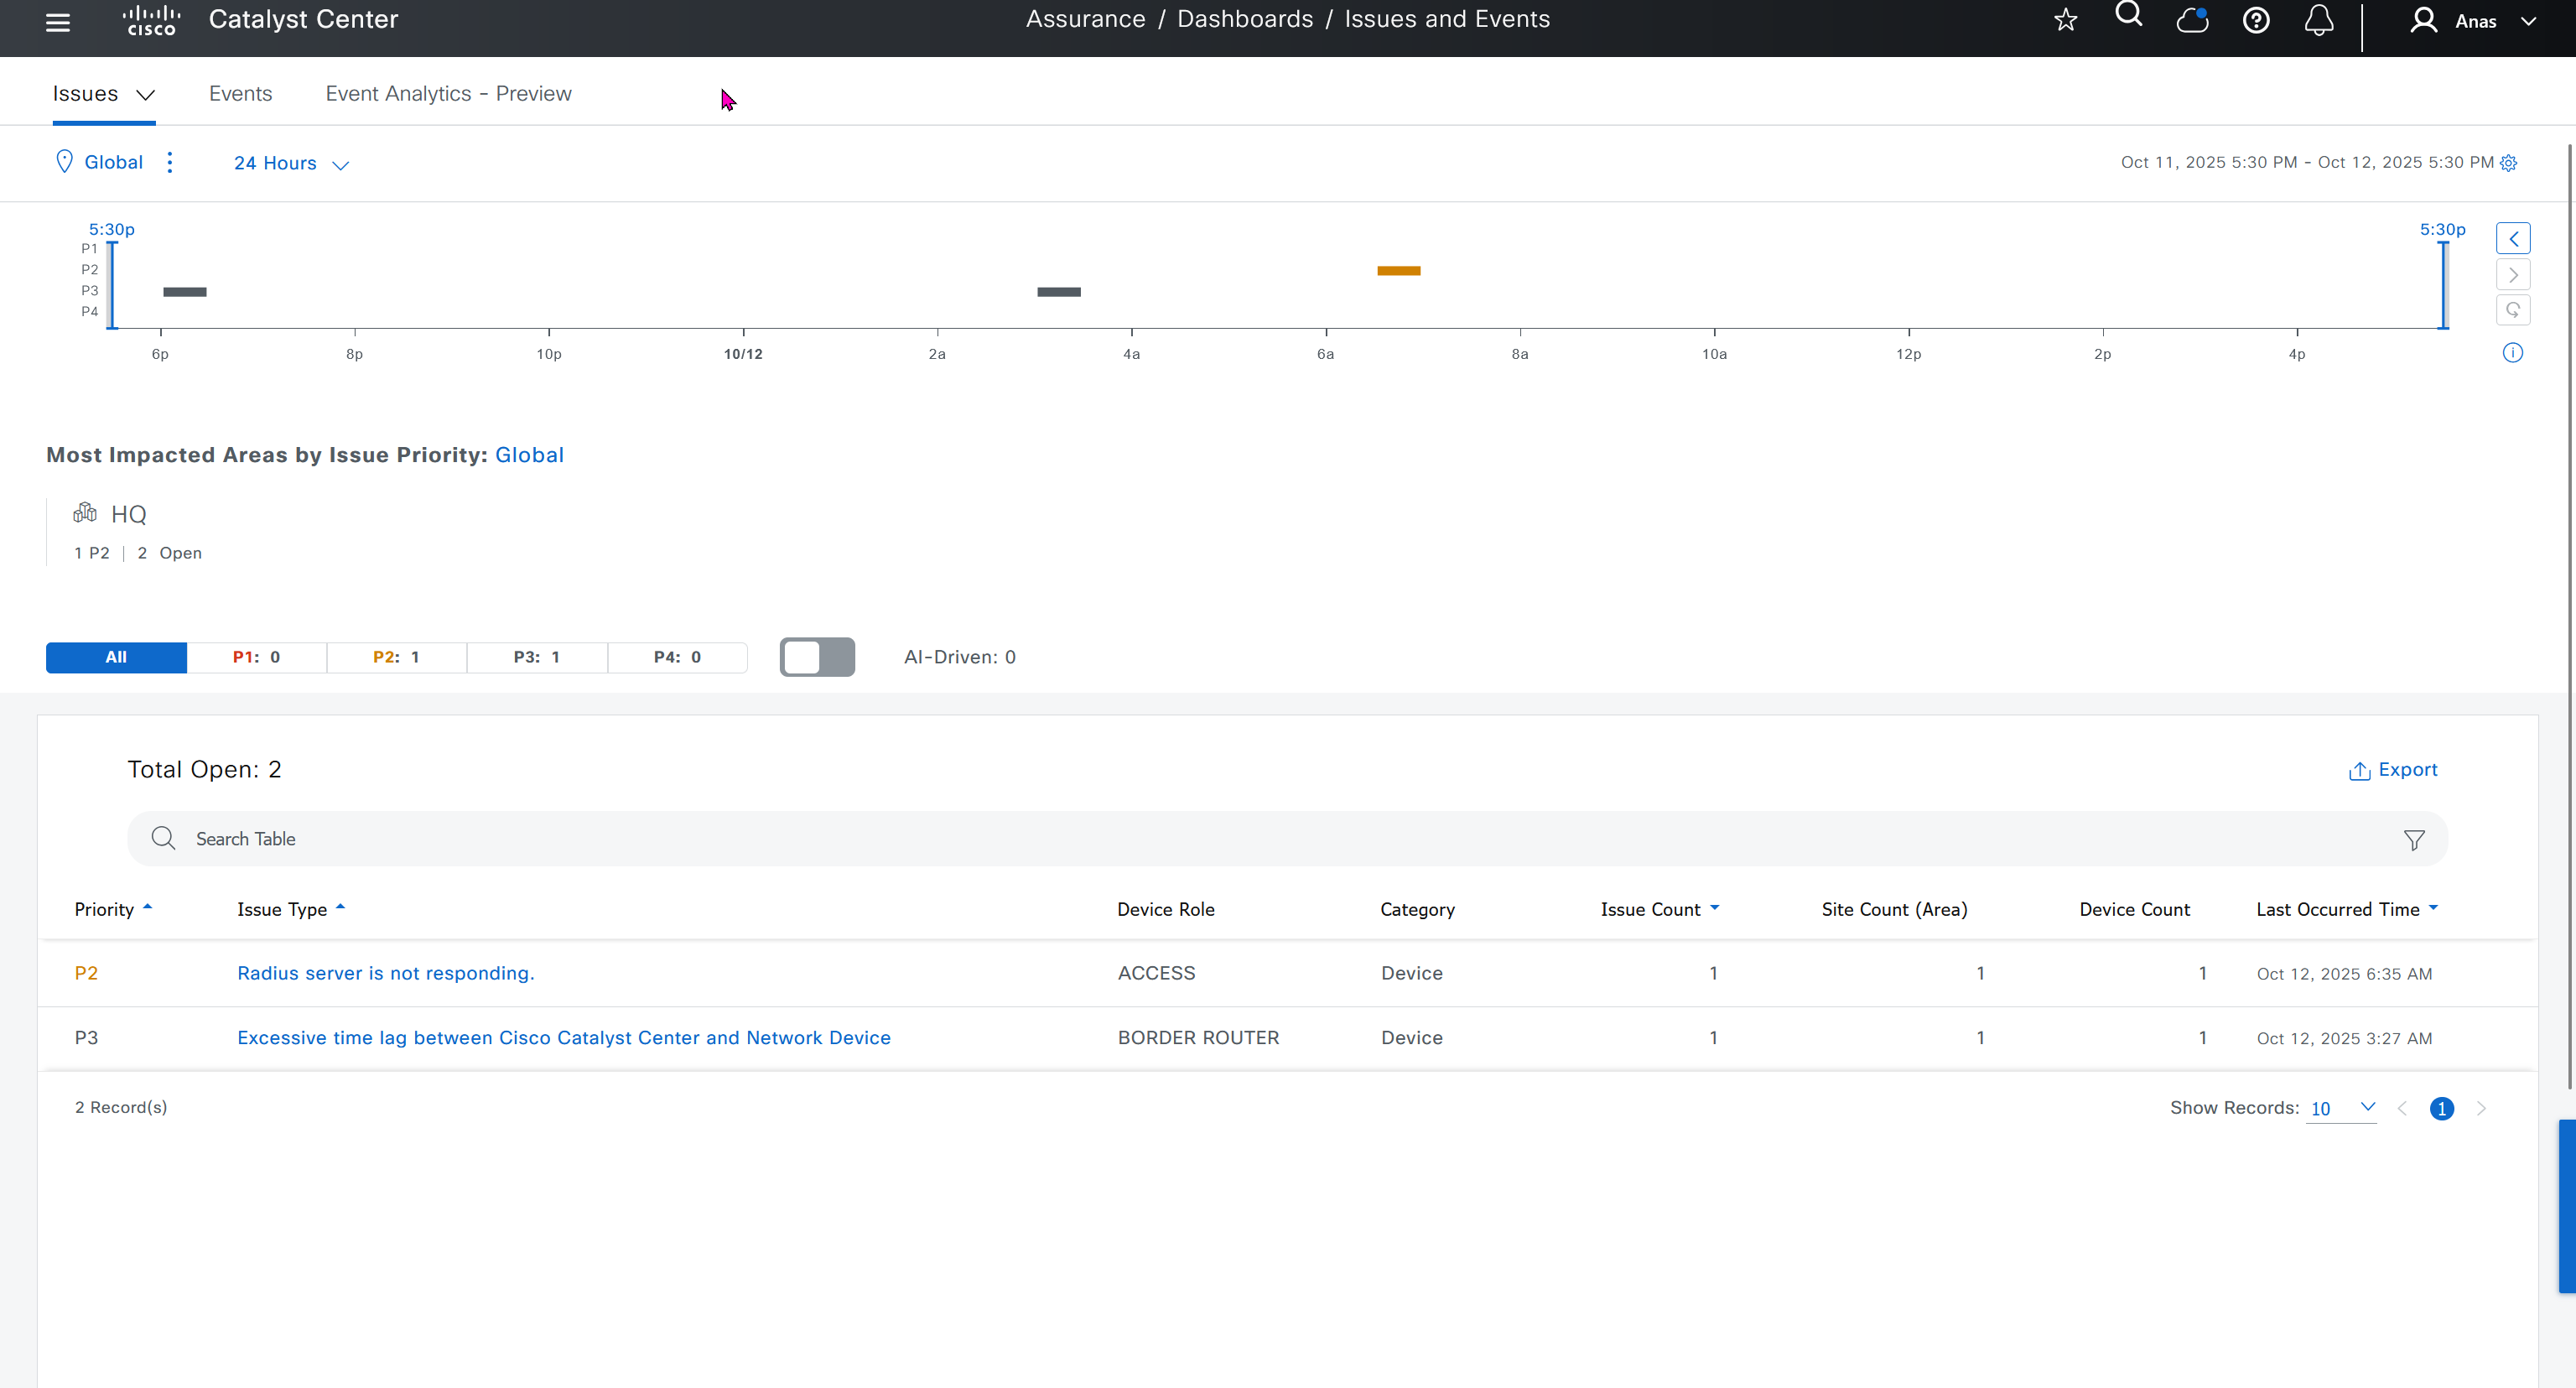2576x1388 pixels.
Task: Click the orange P2 timeline bar
Action: pos(1398,271)
